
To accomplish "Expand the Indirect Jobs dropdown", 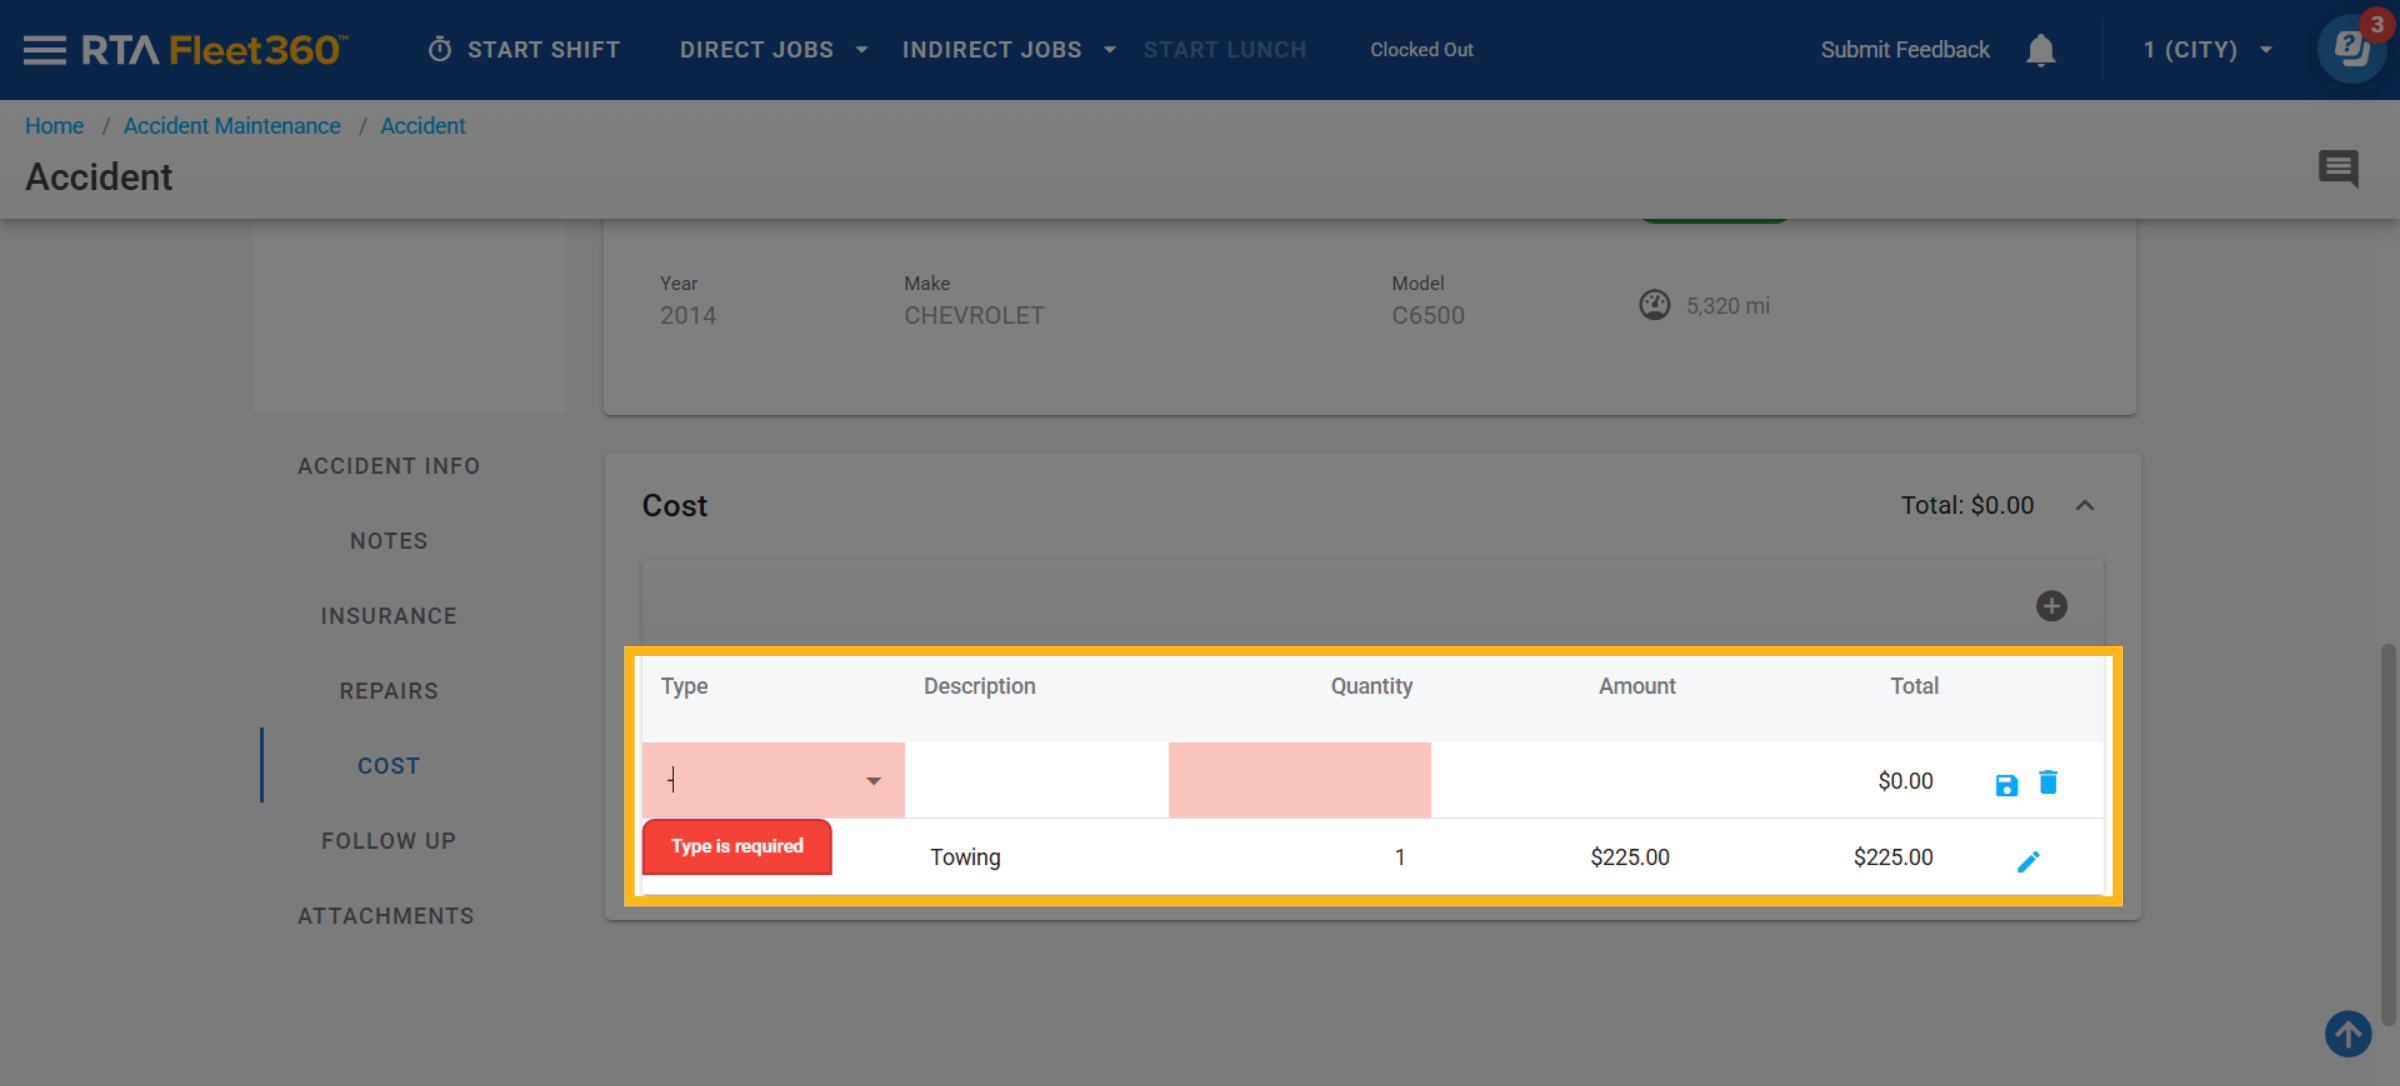I will (x=1008, y=50).
